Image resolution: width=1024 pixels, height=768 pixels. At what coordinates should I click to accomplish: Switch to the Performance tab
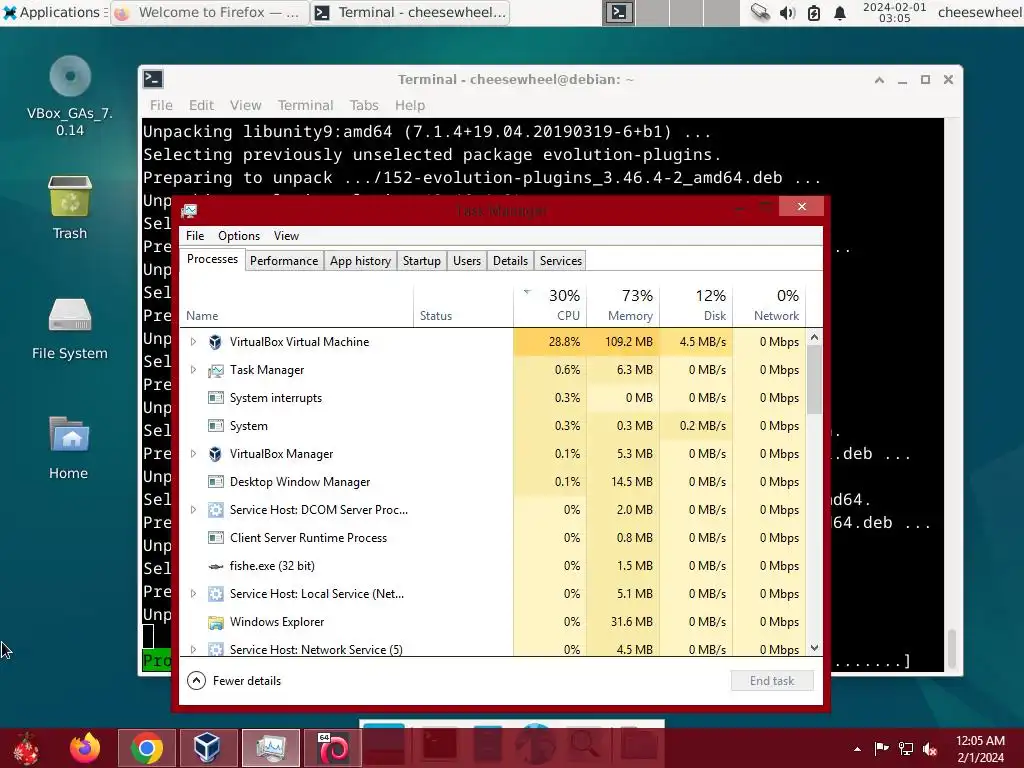pyautogui.click(x=284, y=261)
